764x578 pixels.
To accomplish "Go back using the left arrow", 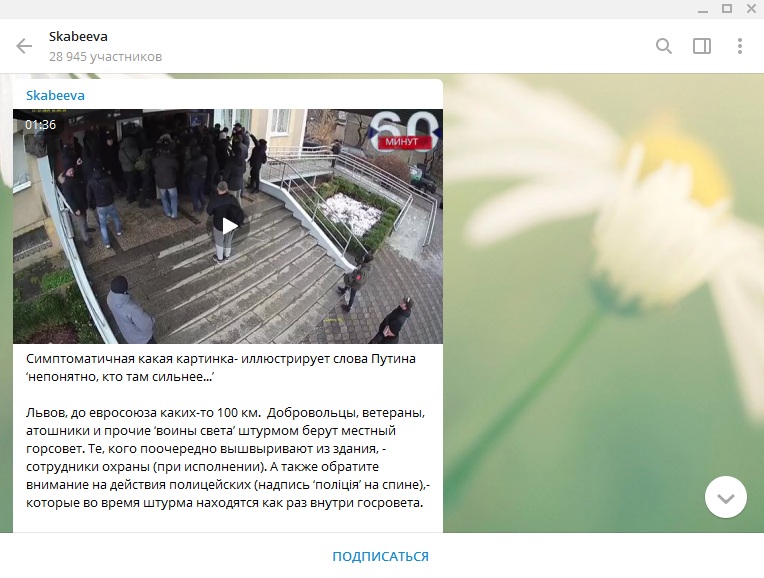I will [x=24, y=46].
